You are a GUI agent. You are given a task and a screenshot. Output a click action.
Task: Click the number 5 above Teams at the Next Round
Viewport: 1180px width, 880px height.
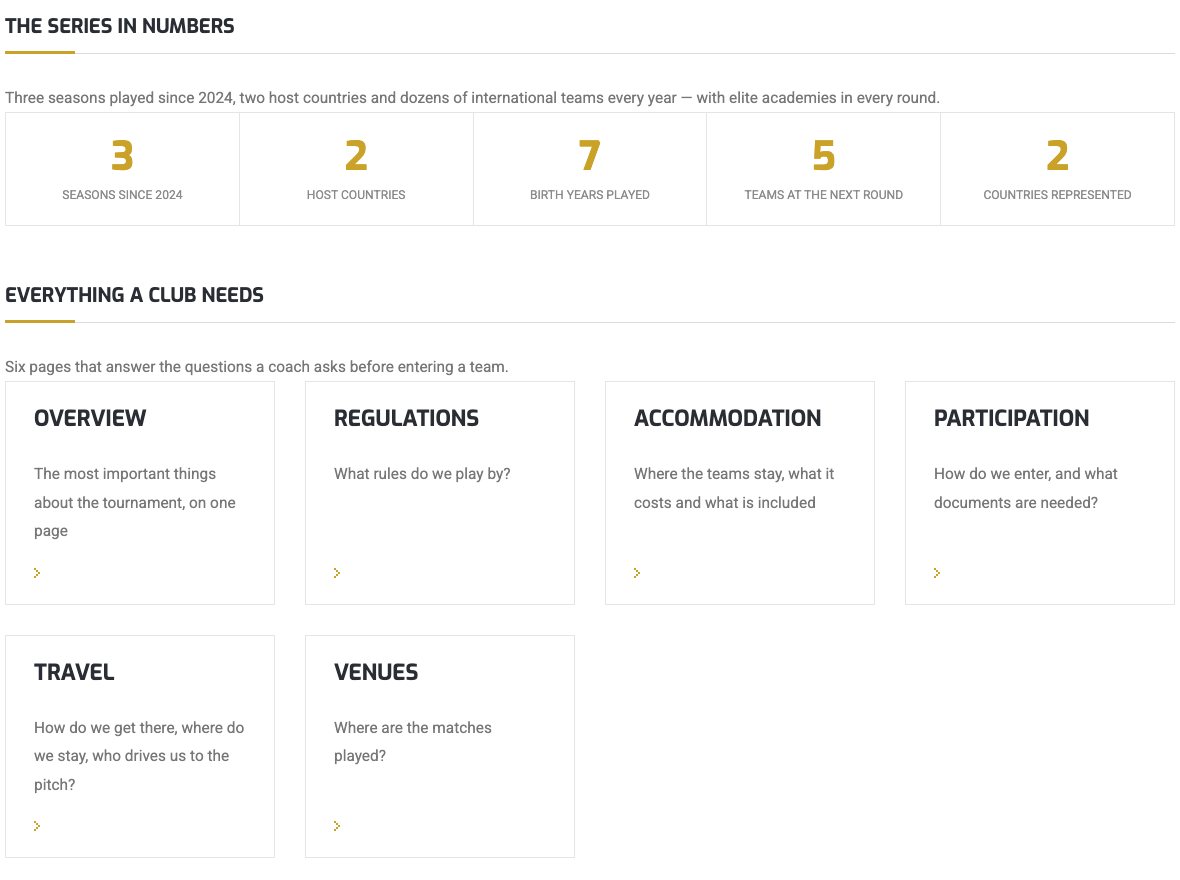824,156
